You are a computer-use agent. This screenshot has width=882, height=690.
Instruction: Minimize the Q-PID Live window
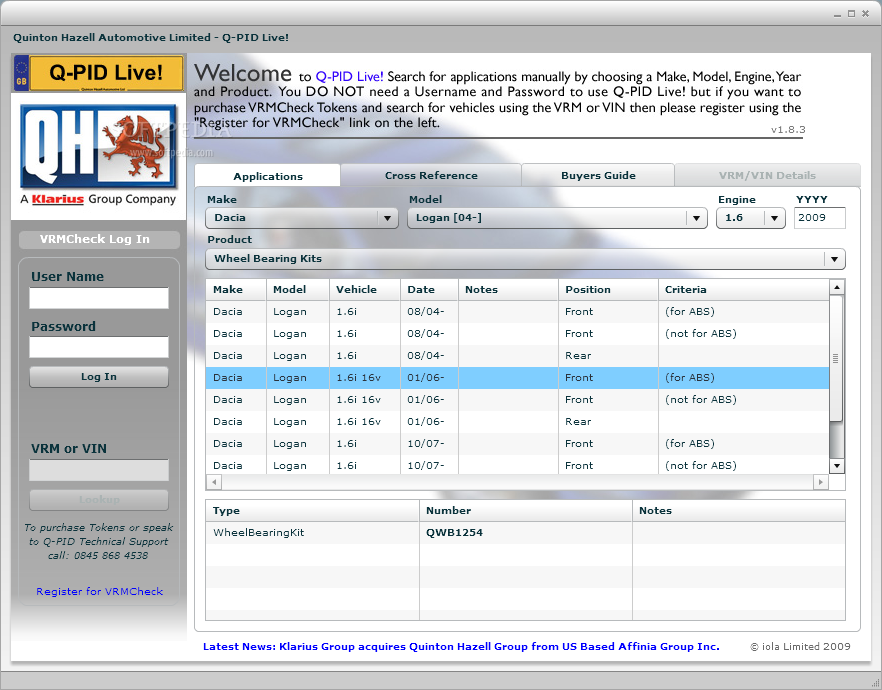click(837, 14)
